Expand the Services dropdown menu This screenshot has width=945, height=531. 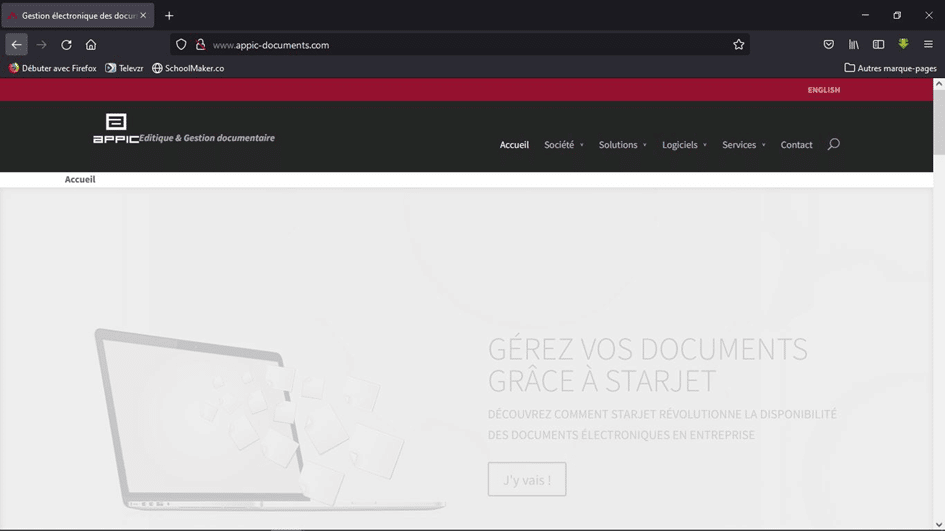click(x=744, y=145)
